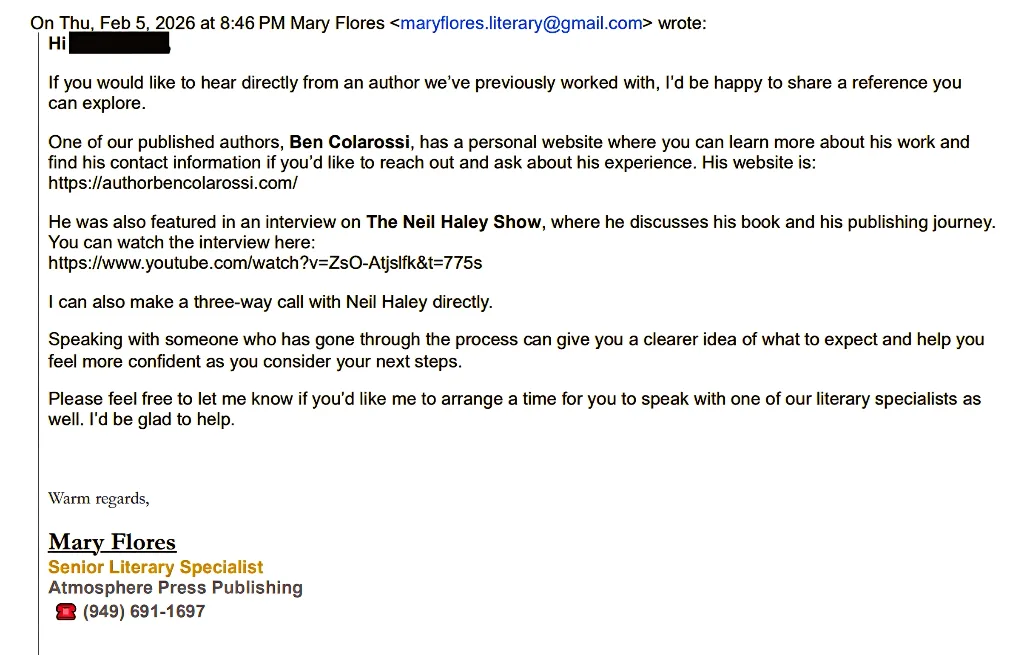Click the Hi greeting word
The height and width of the screenshot is (655, 1024).
coord(57,44)
